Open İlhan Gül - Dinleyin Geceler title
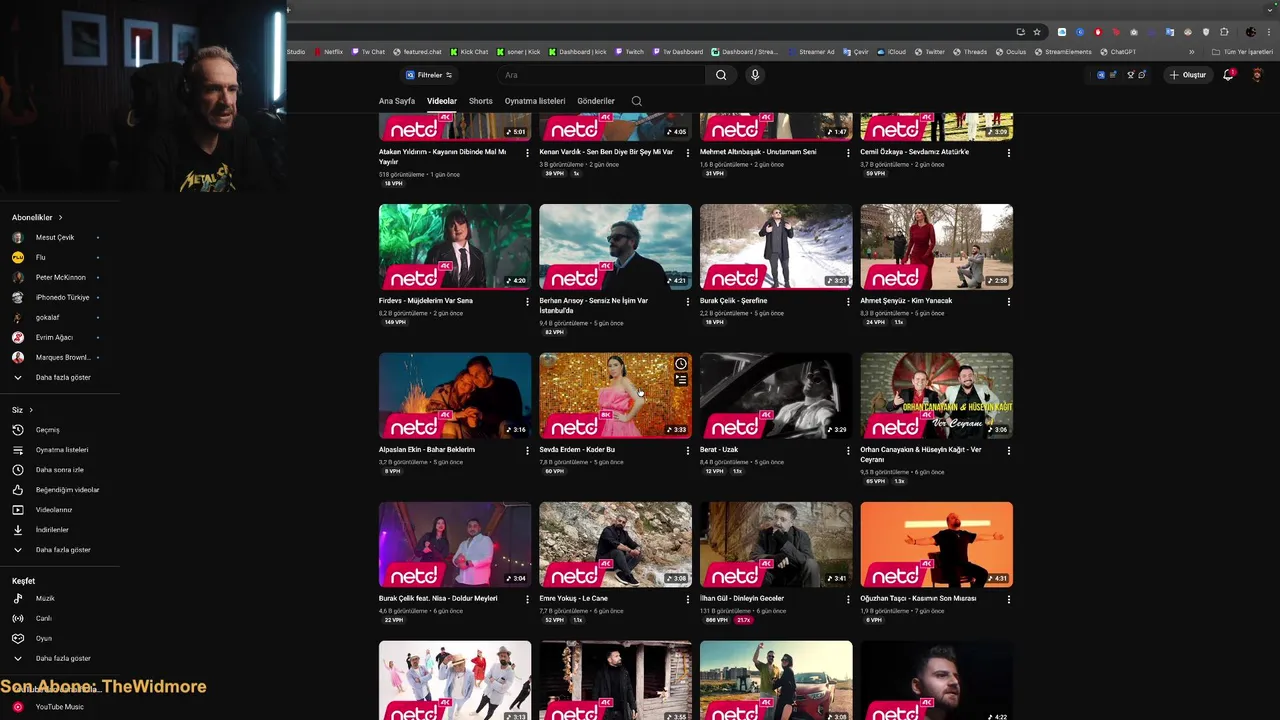The height and width of the screenshot is (720, 1280). 742,599
